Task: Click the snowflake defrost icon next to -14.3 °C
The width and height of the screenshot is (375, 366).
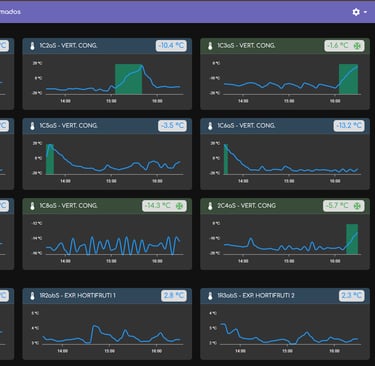Action: pos(179,206)
